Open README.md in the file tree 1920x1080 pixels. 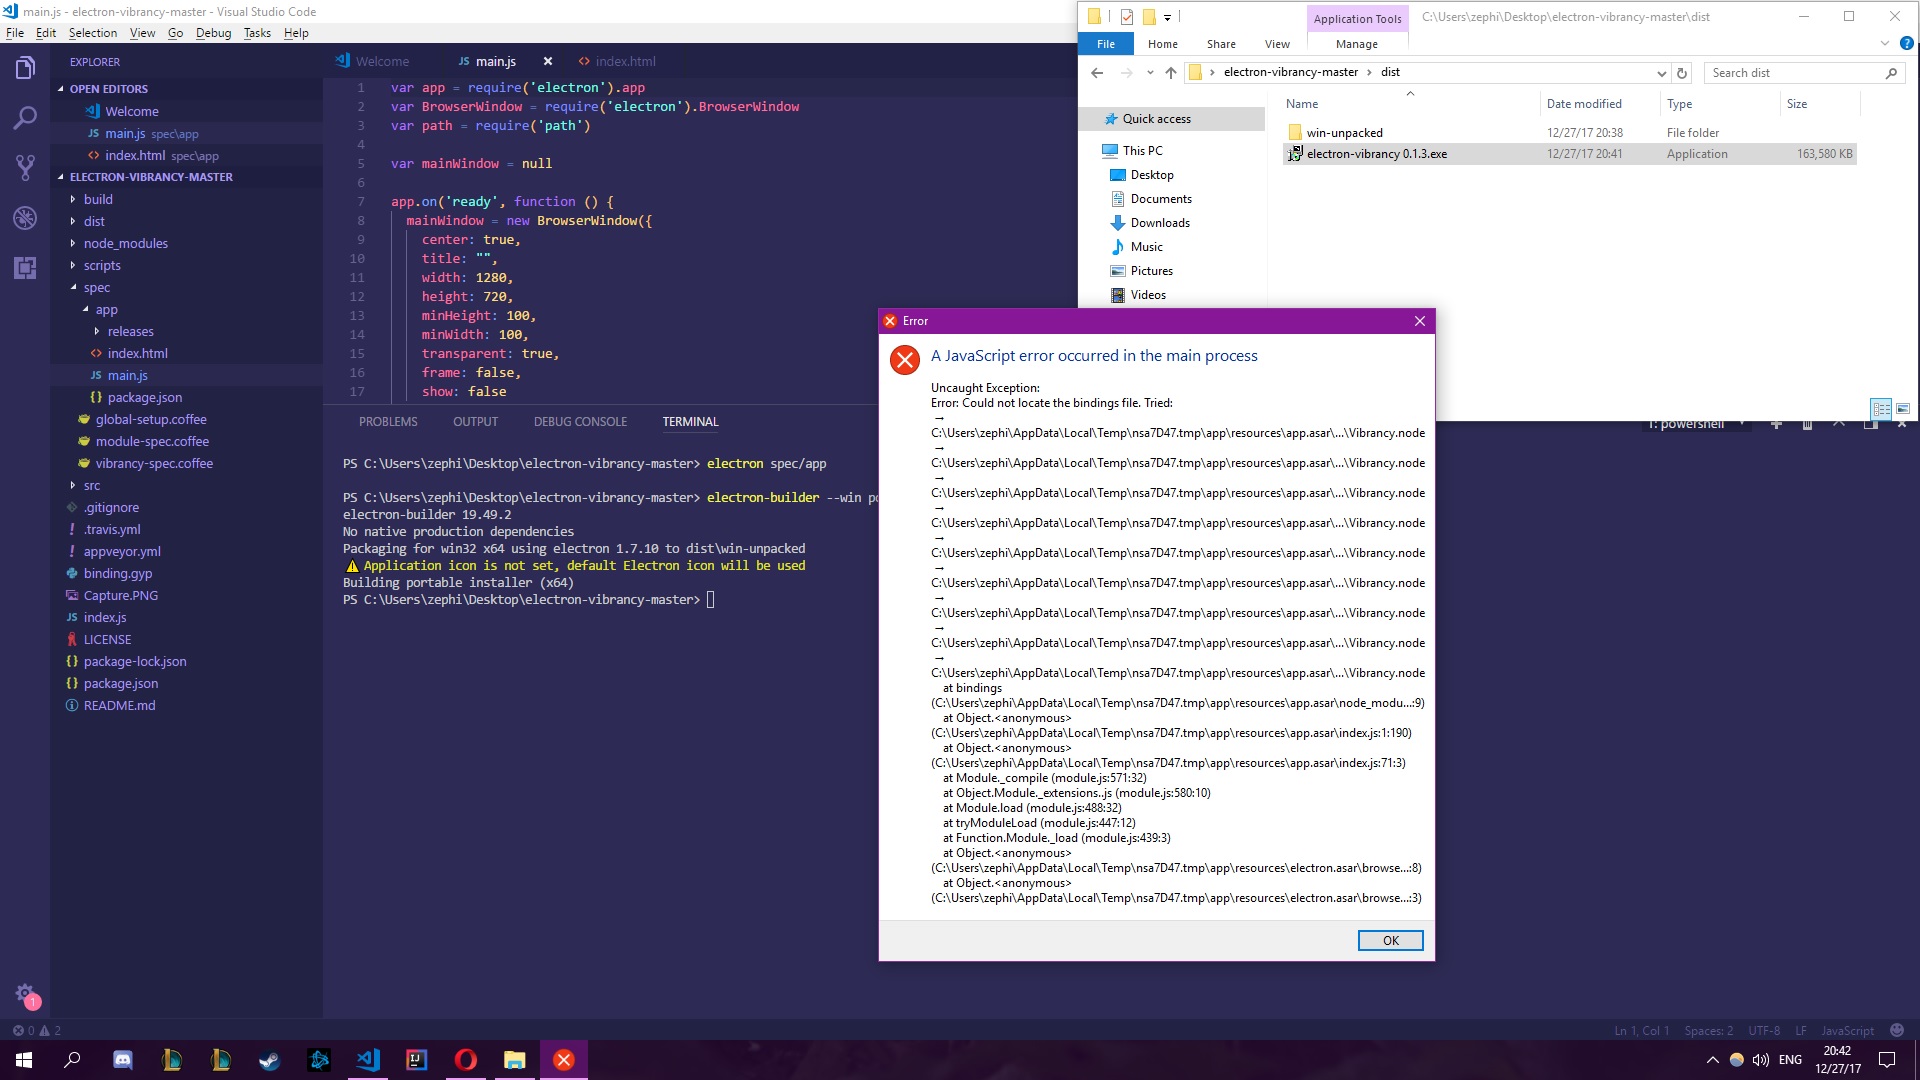click(x=120, y=705)
